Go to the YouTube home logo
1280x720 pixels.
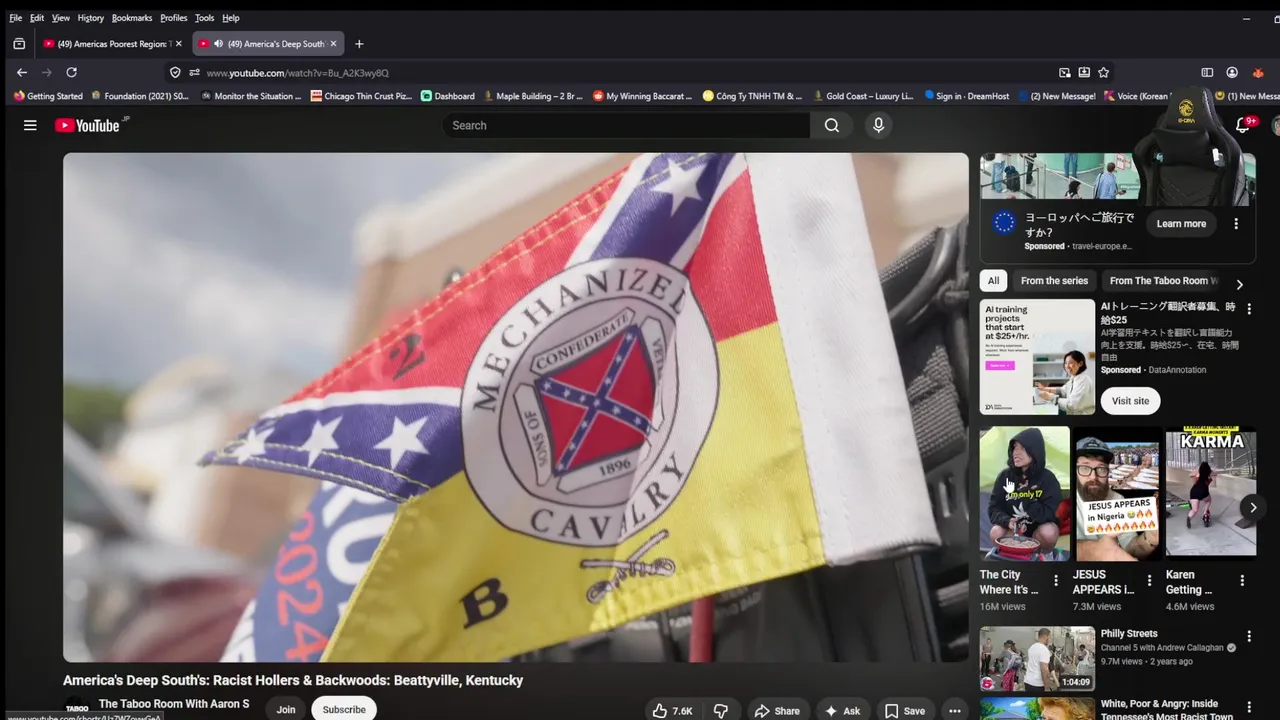pos(87,125)
